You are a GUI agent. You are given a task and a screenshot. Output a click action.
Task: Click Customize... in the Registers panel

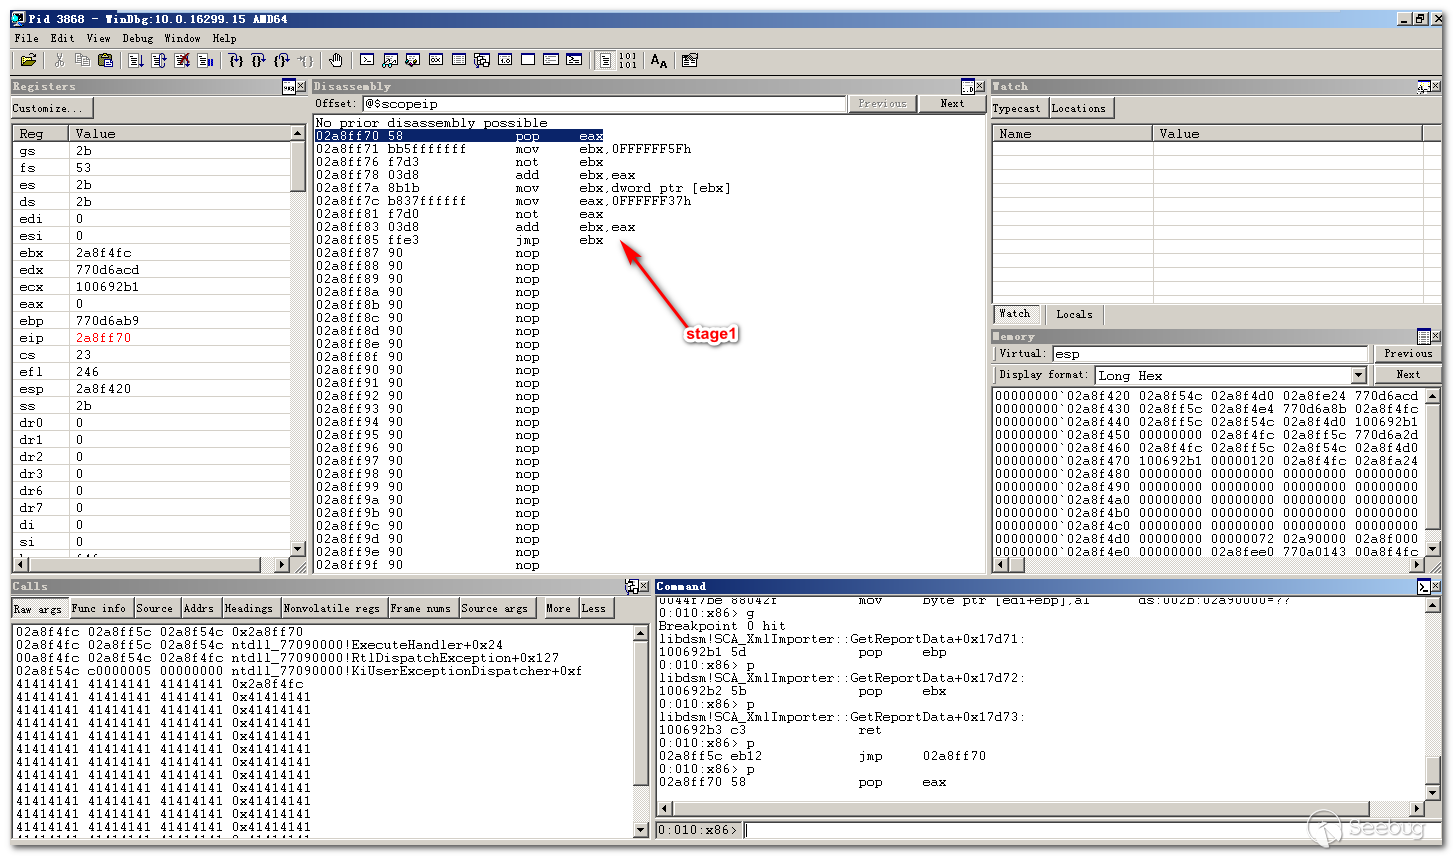coord(49,108)
